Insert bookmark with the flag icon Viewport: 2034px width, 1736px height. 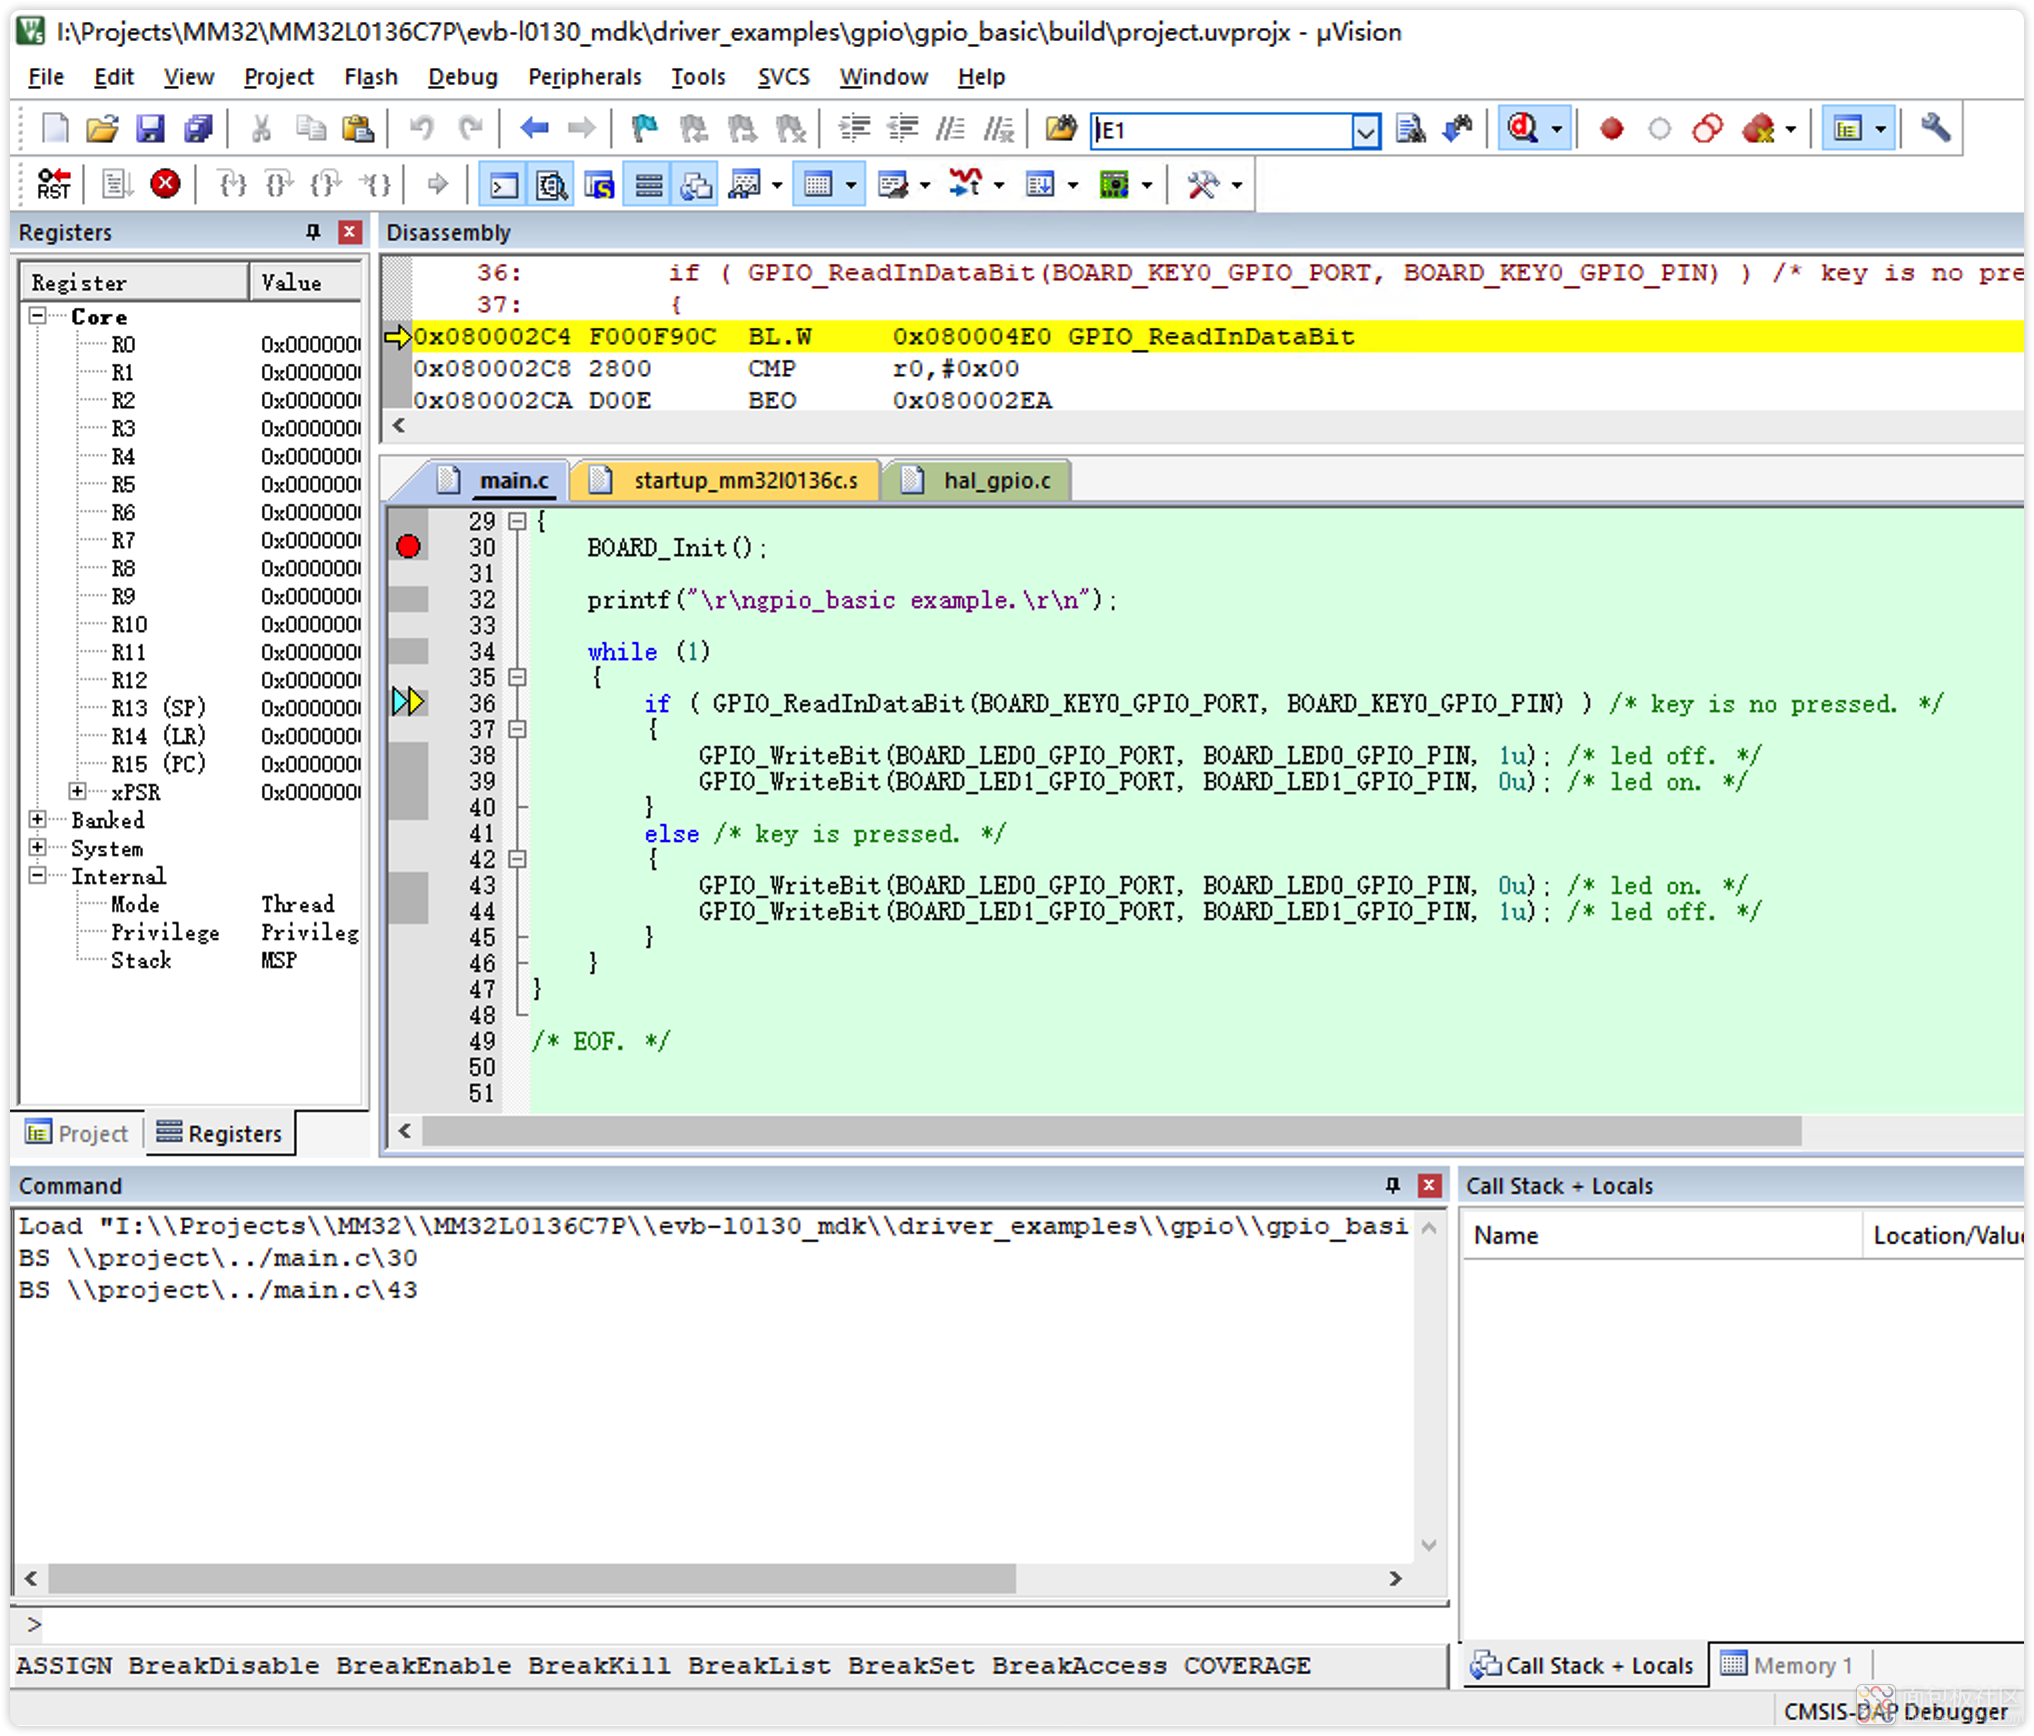645,129
